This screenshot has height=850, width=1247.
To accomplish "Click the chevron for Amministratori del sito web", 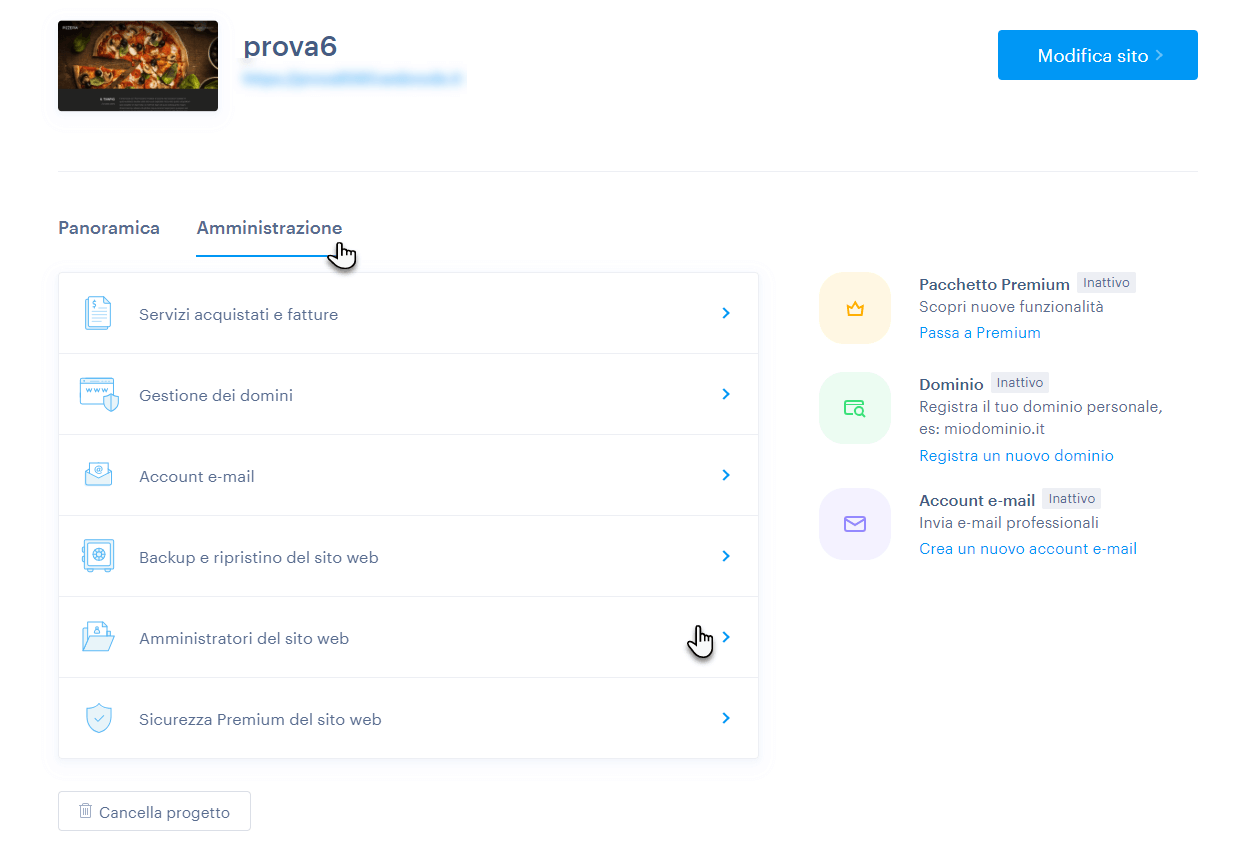I will point(727,637).
